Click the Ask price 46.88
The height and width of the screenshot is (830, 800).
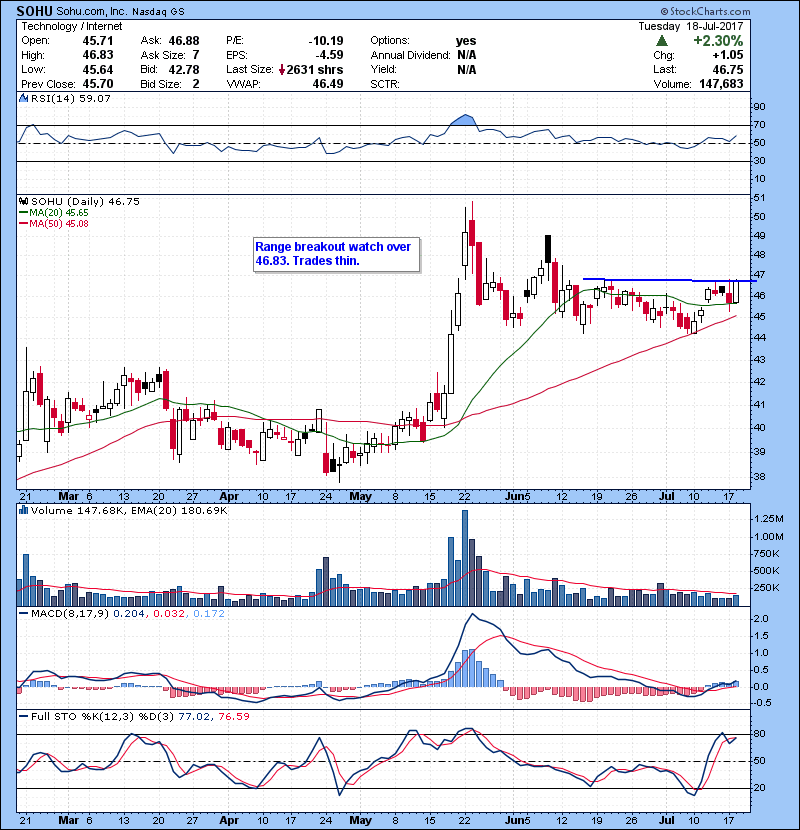tap(184, 41)
